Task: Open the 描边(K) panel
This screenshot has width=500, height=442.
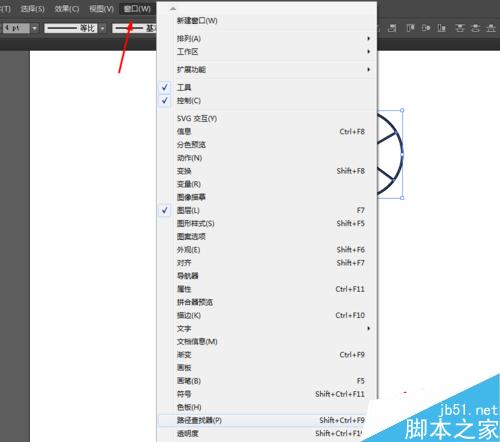Action: point(267,315)
